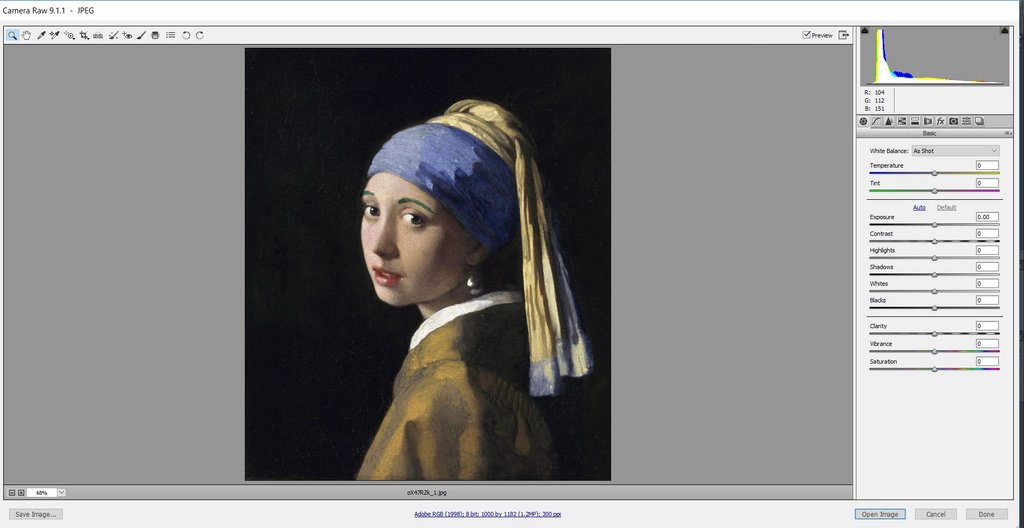Click the Save Image button

[36, 514]
